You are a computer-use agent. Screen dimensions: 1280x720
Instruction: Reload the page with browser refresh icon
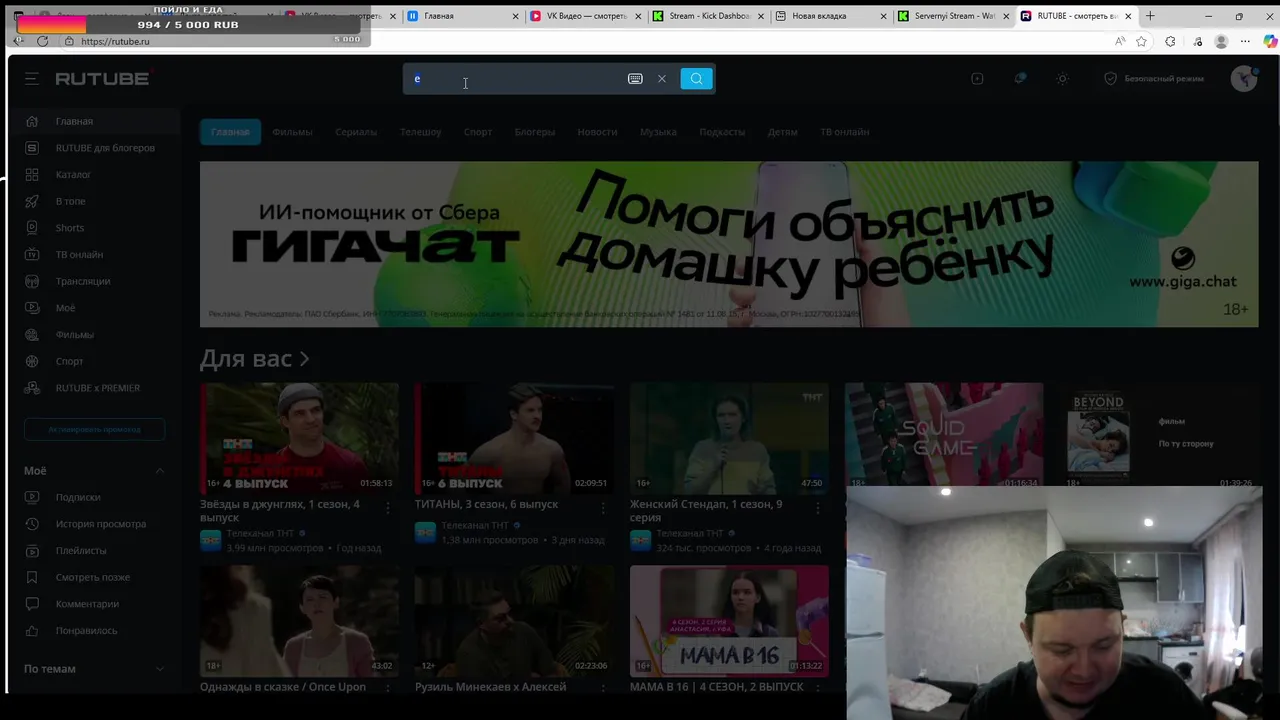(x=42, y=41)
